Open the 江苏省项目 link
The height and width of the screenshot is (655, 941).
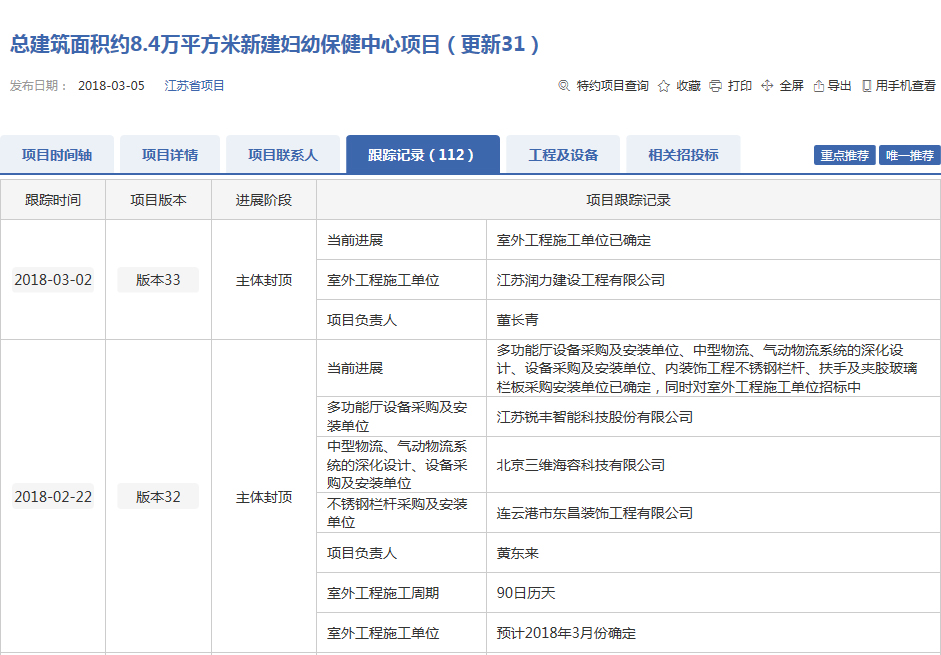pos(194,86)
